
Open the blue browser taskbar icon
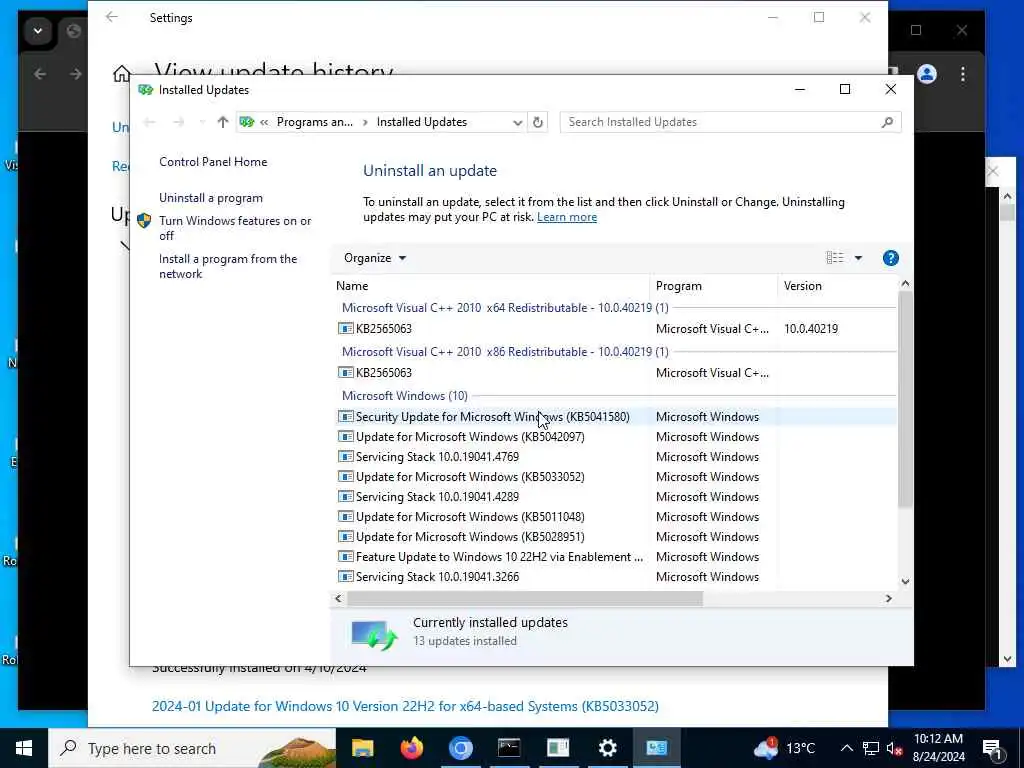(460, 748)
